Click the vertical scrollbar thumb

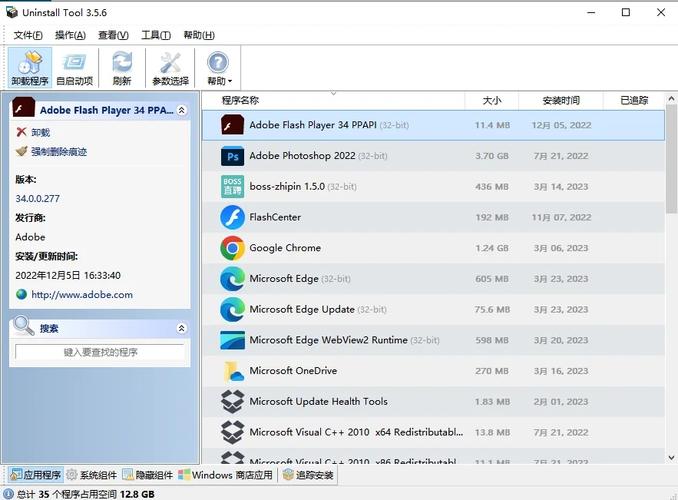672,161
